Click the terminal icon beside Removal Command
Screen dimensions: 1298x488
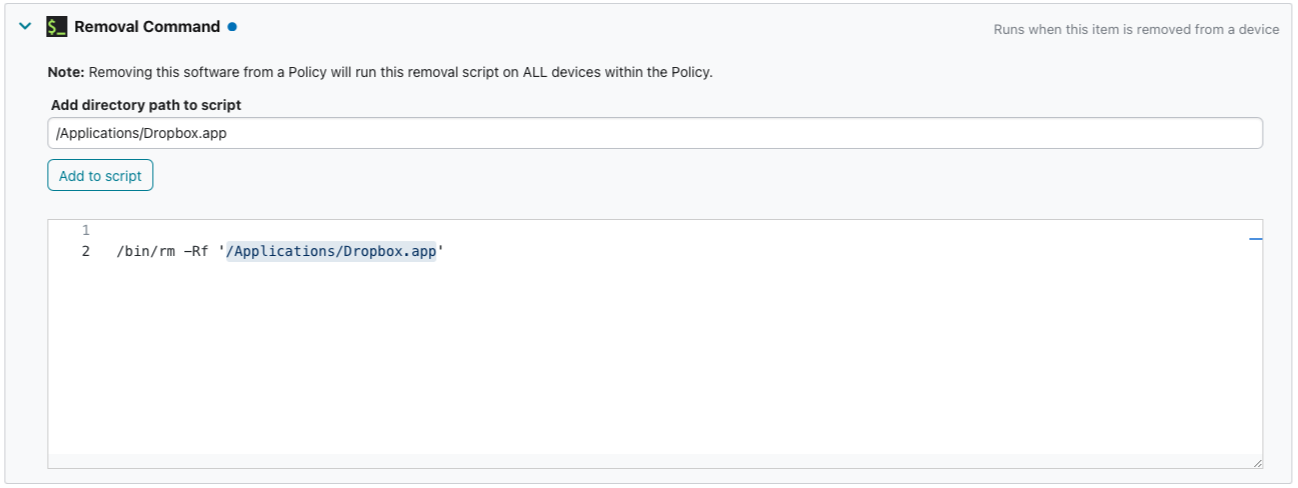[x=57, y=28]
